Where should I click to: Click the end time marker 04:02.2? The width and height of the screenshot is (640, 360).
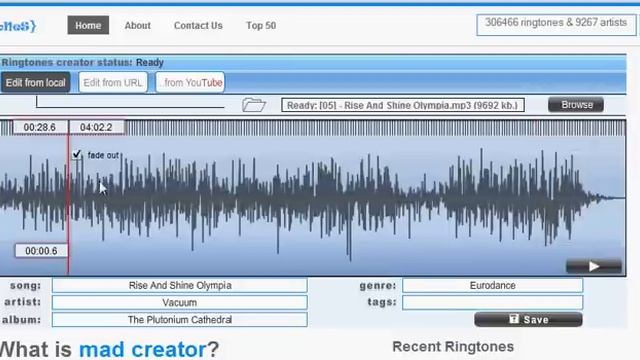(96, 127)
